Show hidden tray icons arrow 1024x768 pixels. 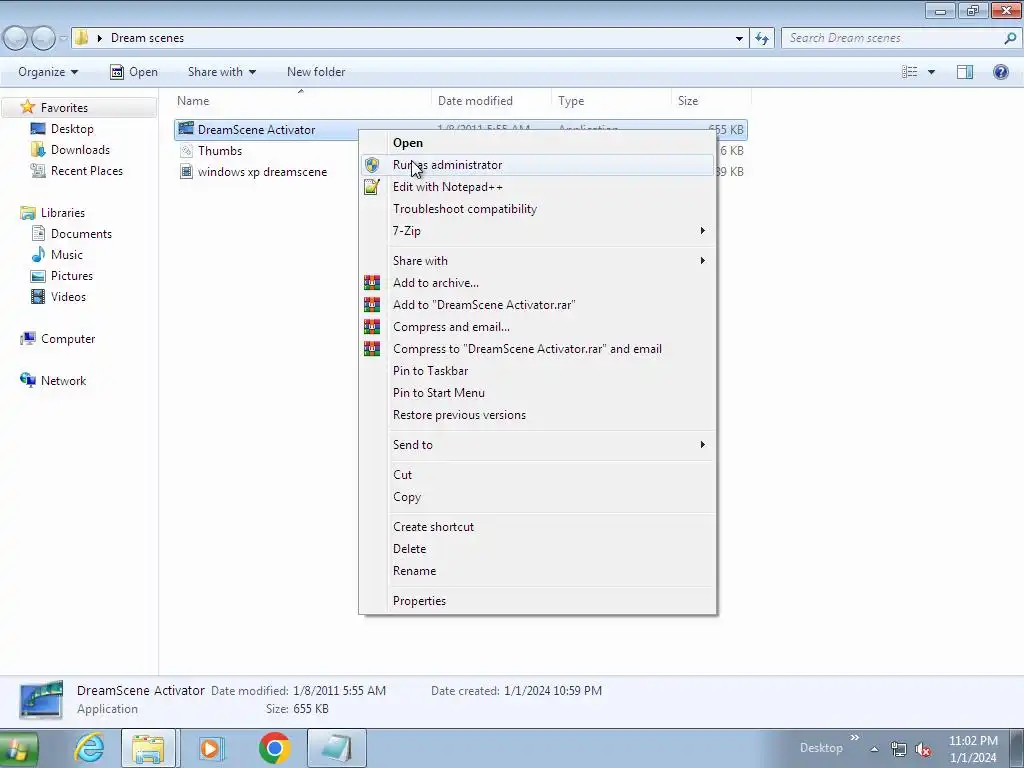(874, 749)
